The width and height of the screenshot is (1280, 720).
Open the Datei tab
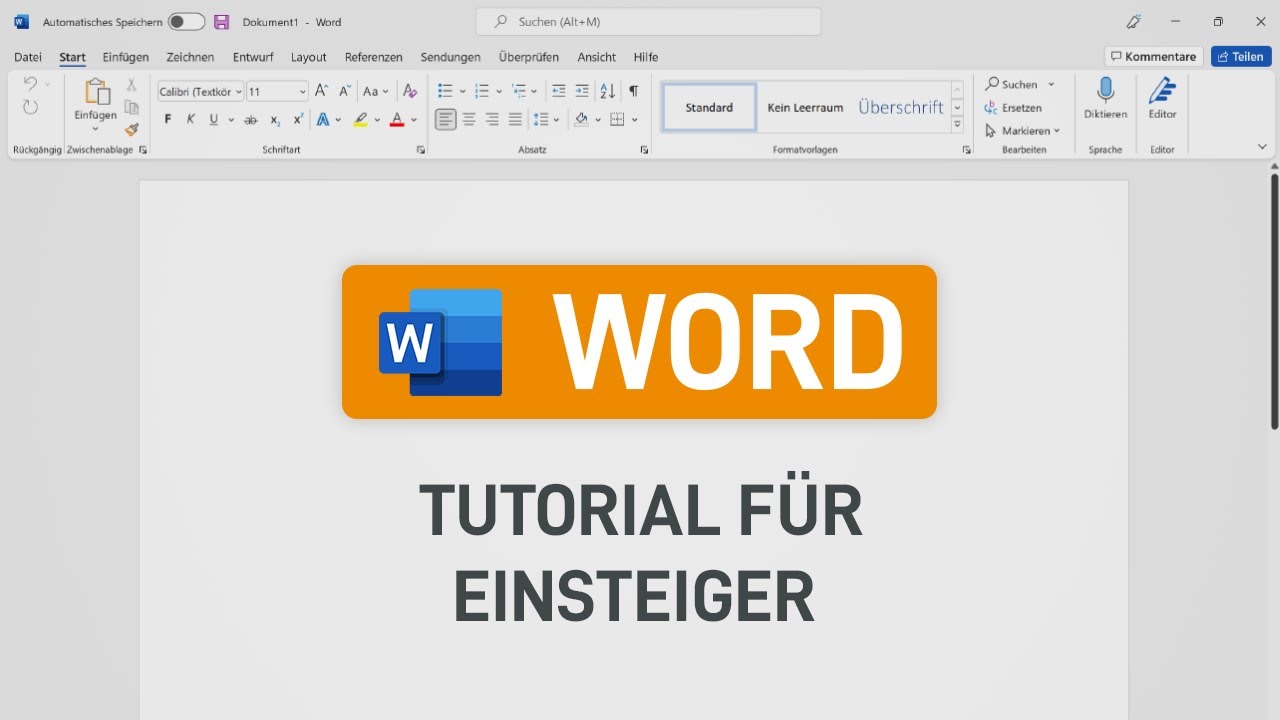pyautogui.click(x=28, y=57)
